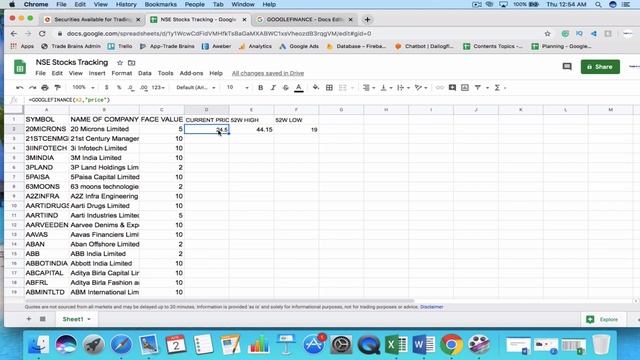The height and width of the screenshot is (360, 640).
Task: Insert a comment from the toolbar
Action: [452, 88]
